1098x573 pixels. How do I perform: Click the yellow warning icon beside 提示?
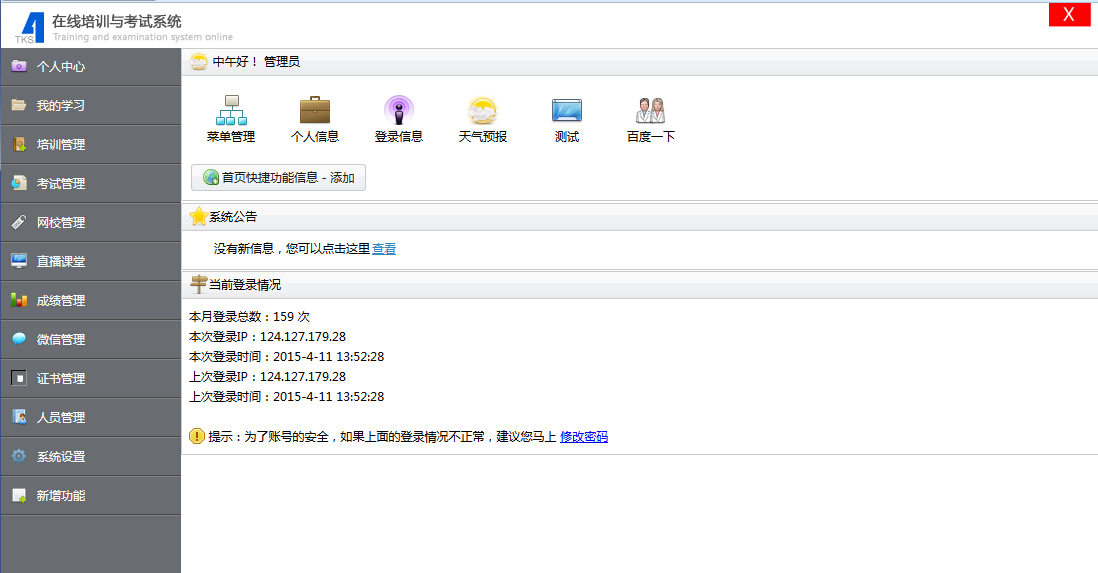pos(197,436)
